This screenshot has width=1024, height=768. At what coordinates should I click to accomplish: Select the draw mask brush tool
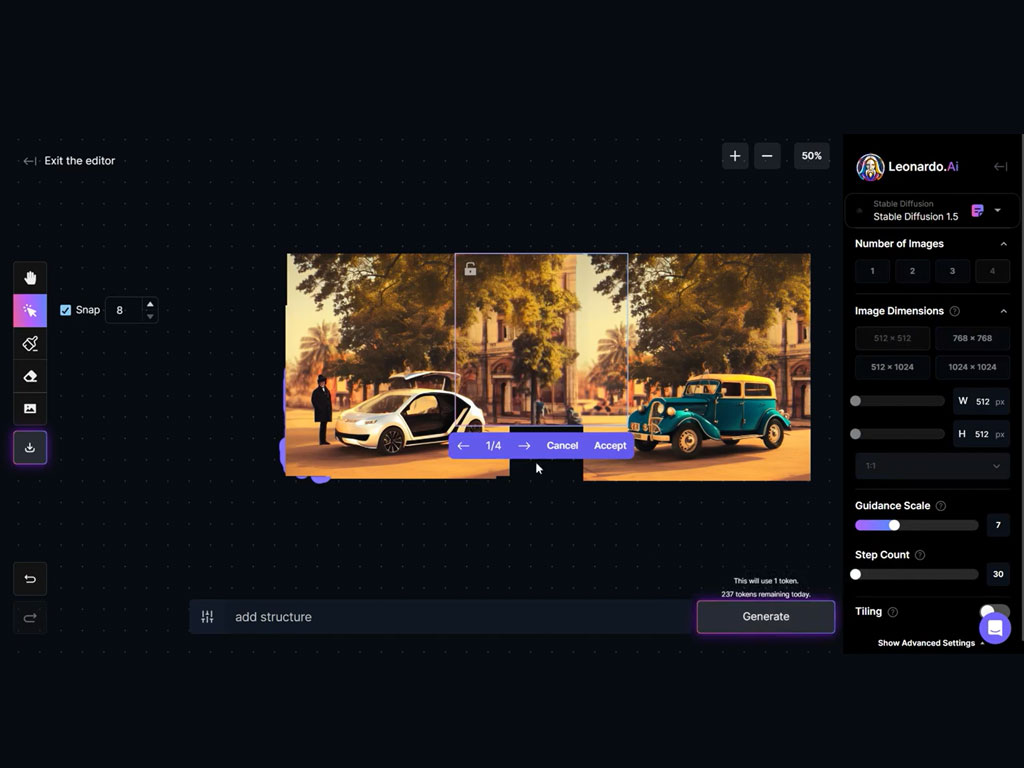(30, 345)
